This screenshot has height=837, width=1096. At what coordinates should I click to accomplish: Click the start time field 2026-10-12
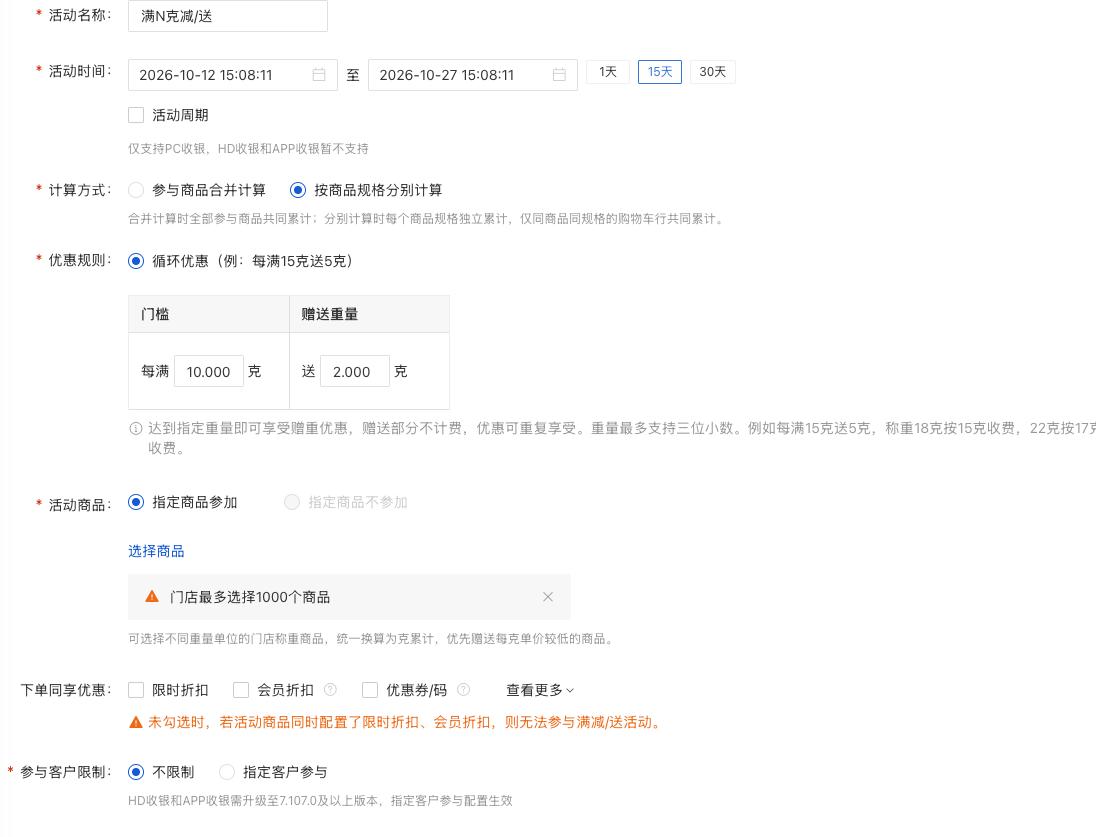coord(233,75)
